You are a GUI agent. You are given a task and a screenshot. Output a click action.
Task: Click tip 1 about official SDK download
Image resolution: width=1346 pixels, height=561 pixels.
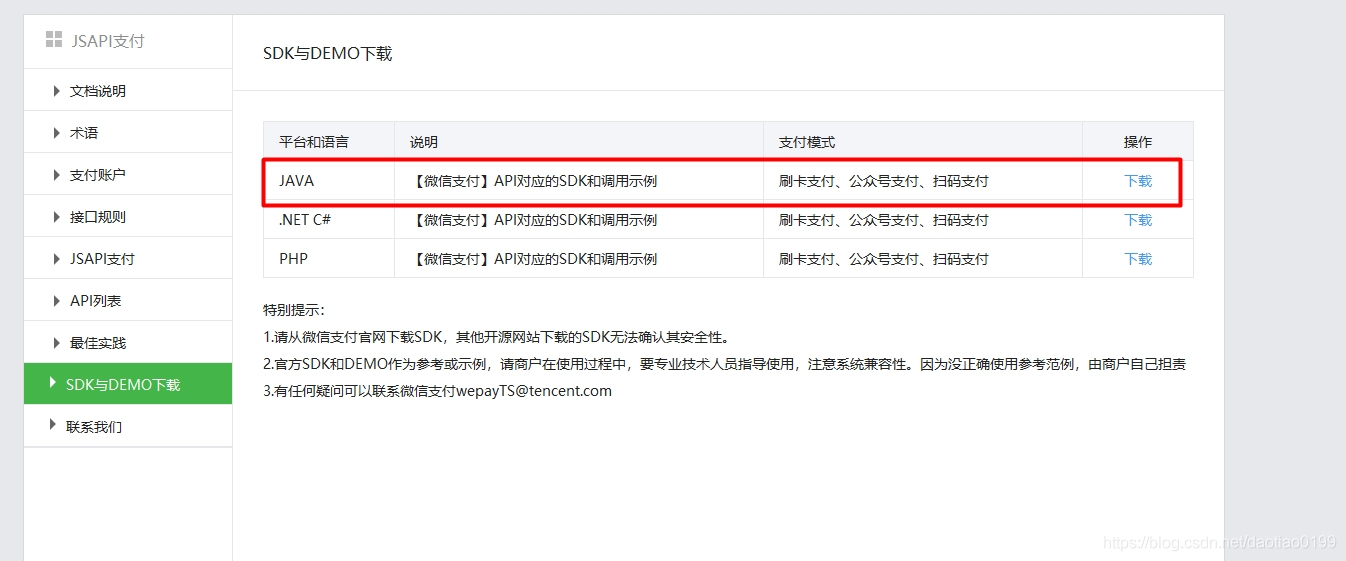coord(496,337)
